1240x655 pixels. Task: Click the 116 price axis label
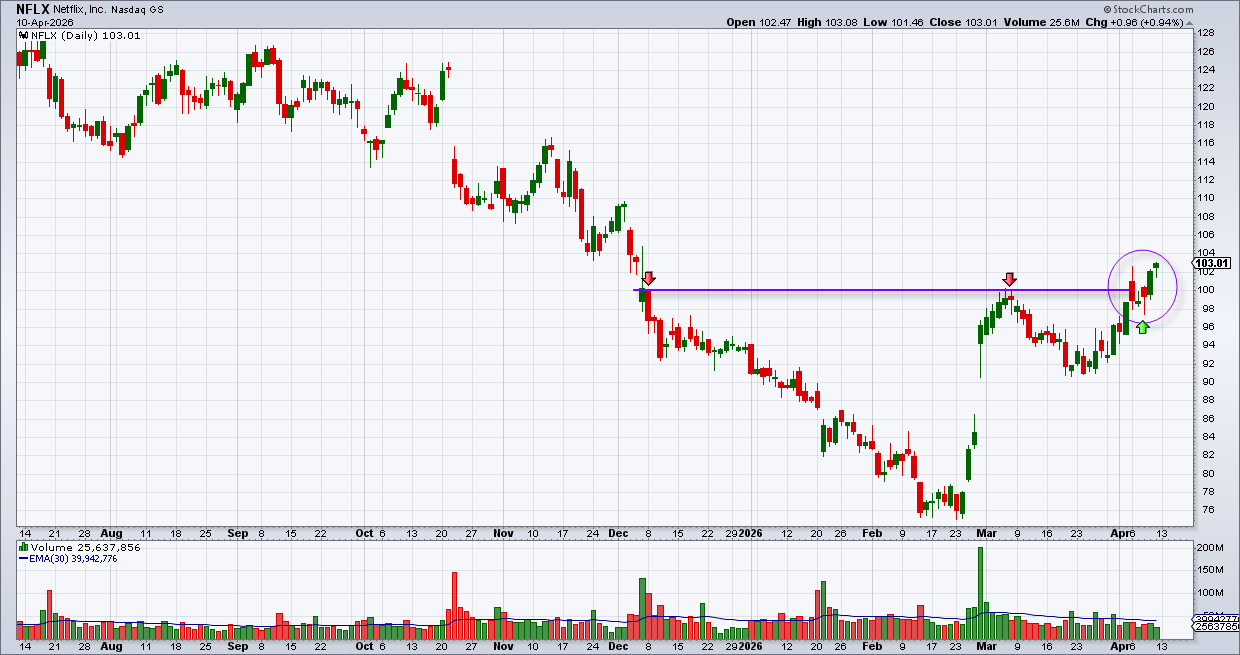[x=1206, y=143]
